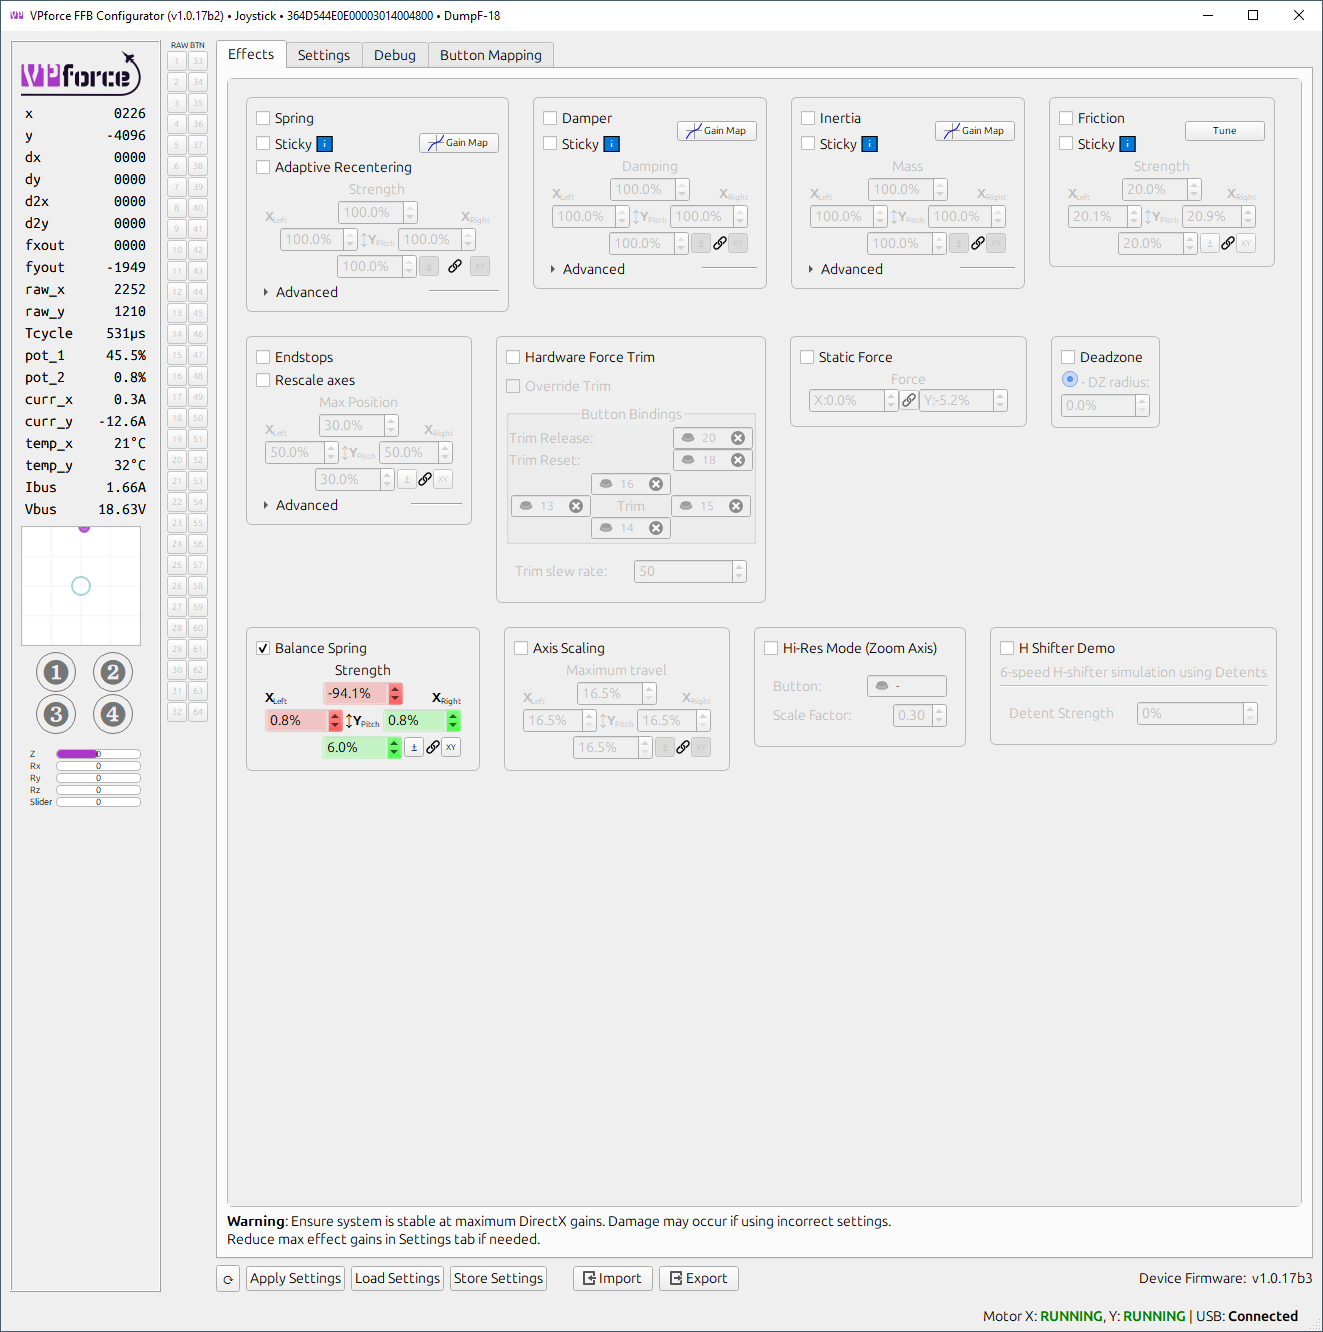1323x1332 pixels.
Task: Click the Endstops link axes icon
Action: [x=425, y=479]
